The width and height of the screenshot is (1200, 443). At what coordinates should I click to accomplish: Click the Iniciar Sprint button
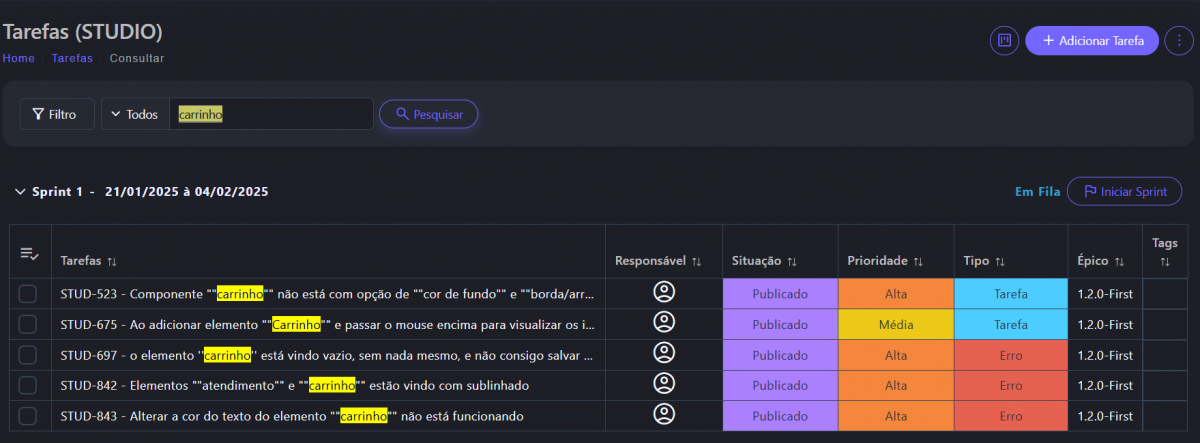1124,191
